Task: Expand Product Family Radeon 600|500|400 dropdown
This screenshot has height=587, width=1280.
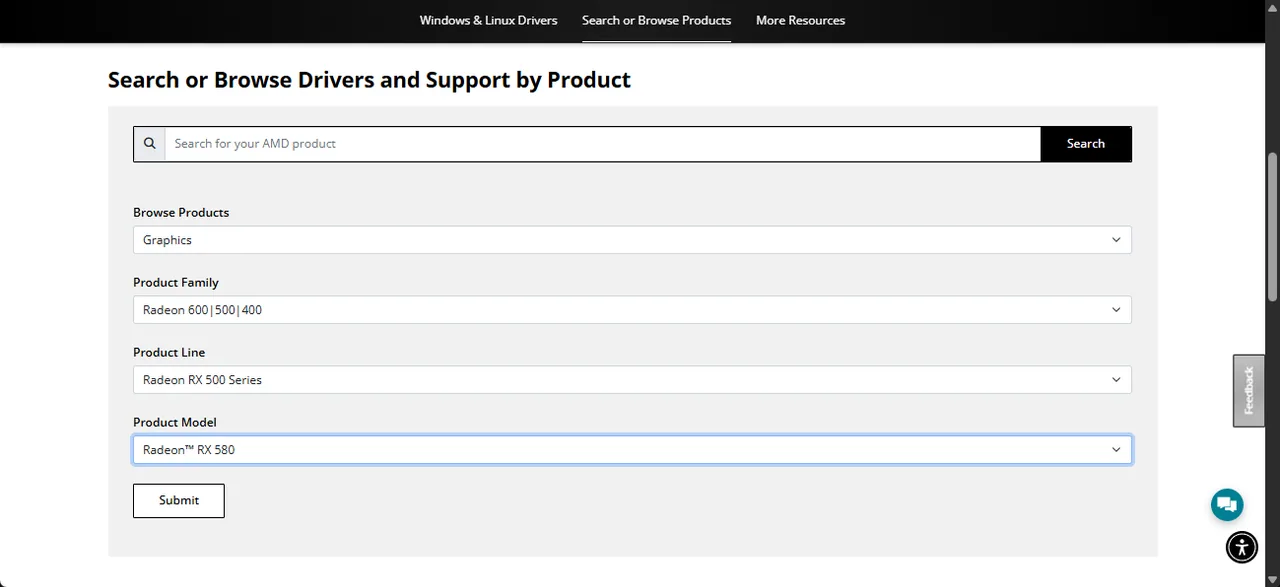Action: pyautogui.click(x=632, y=310)
